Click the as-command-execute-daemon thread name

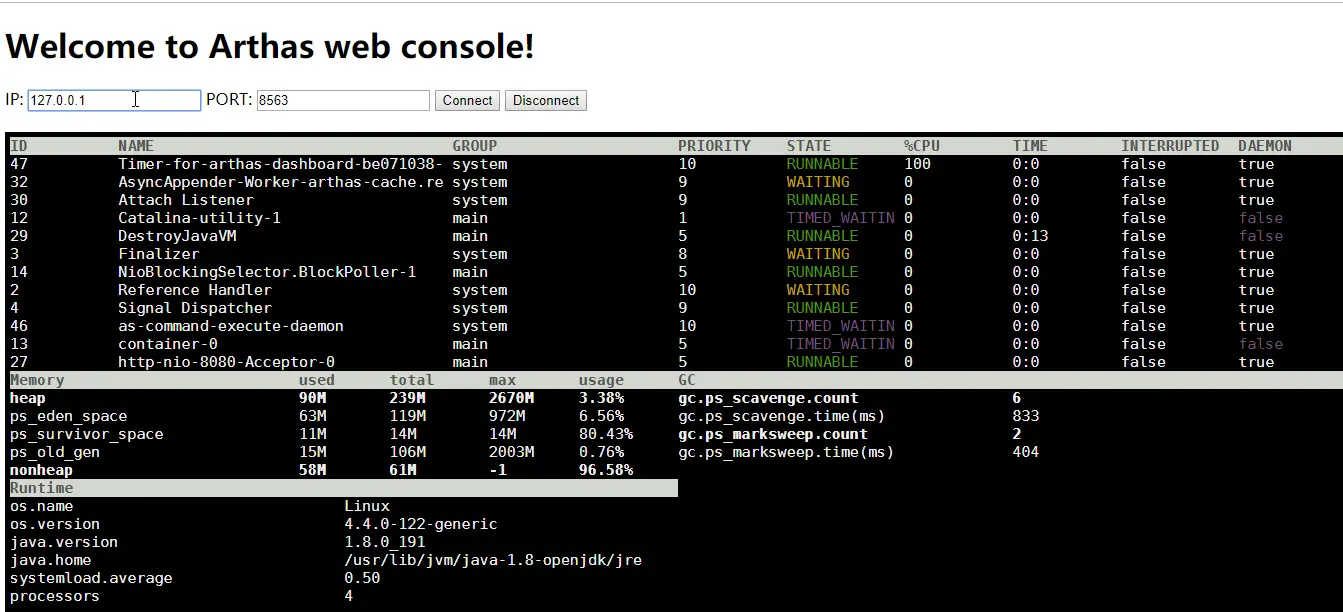[x=231, y=326]
